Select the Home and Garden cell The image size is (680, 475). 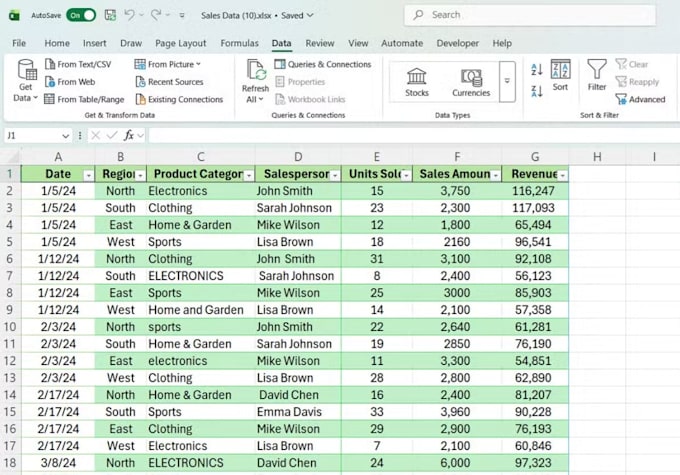click(200, 310)
